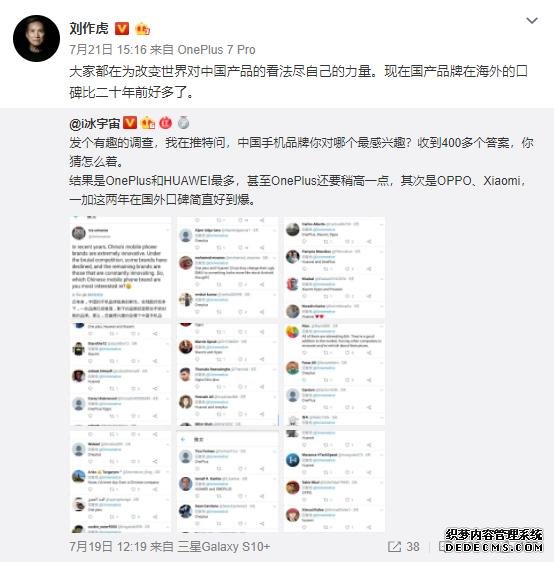Open the center replies screenshot thumbnail
The image size is (554, 562).
click(227, 374)
